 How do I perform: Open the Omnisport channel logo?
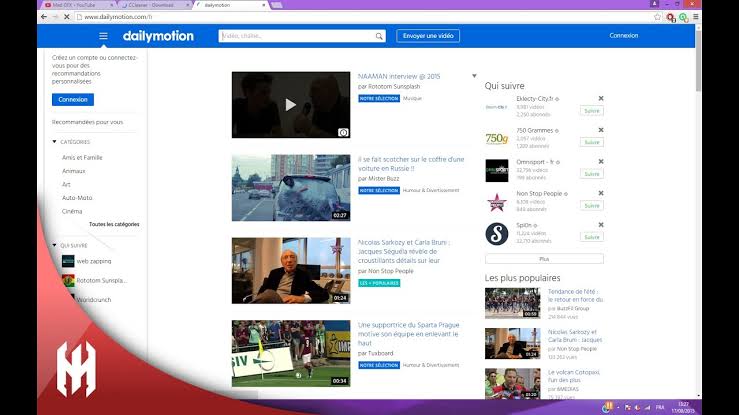click(x=497, y=170)
